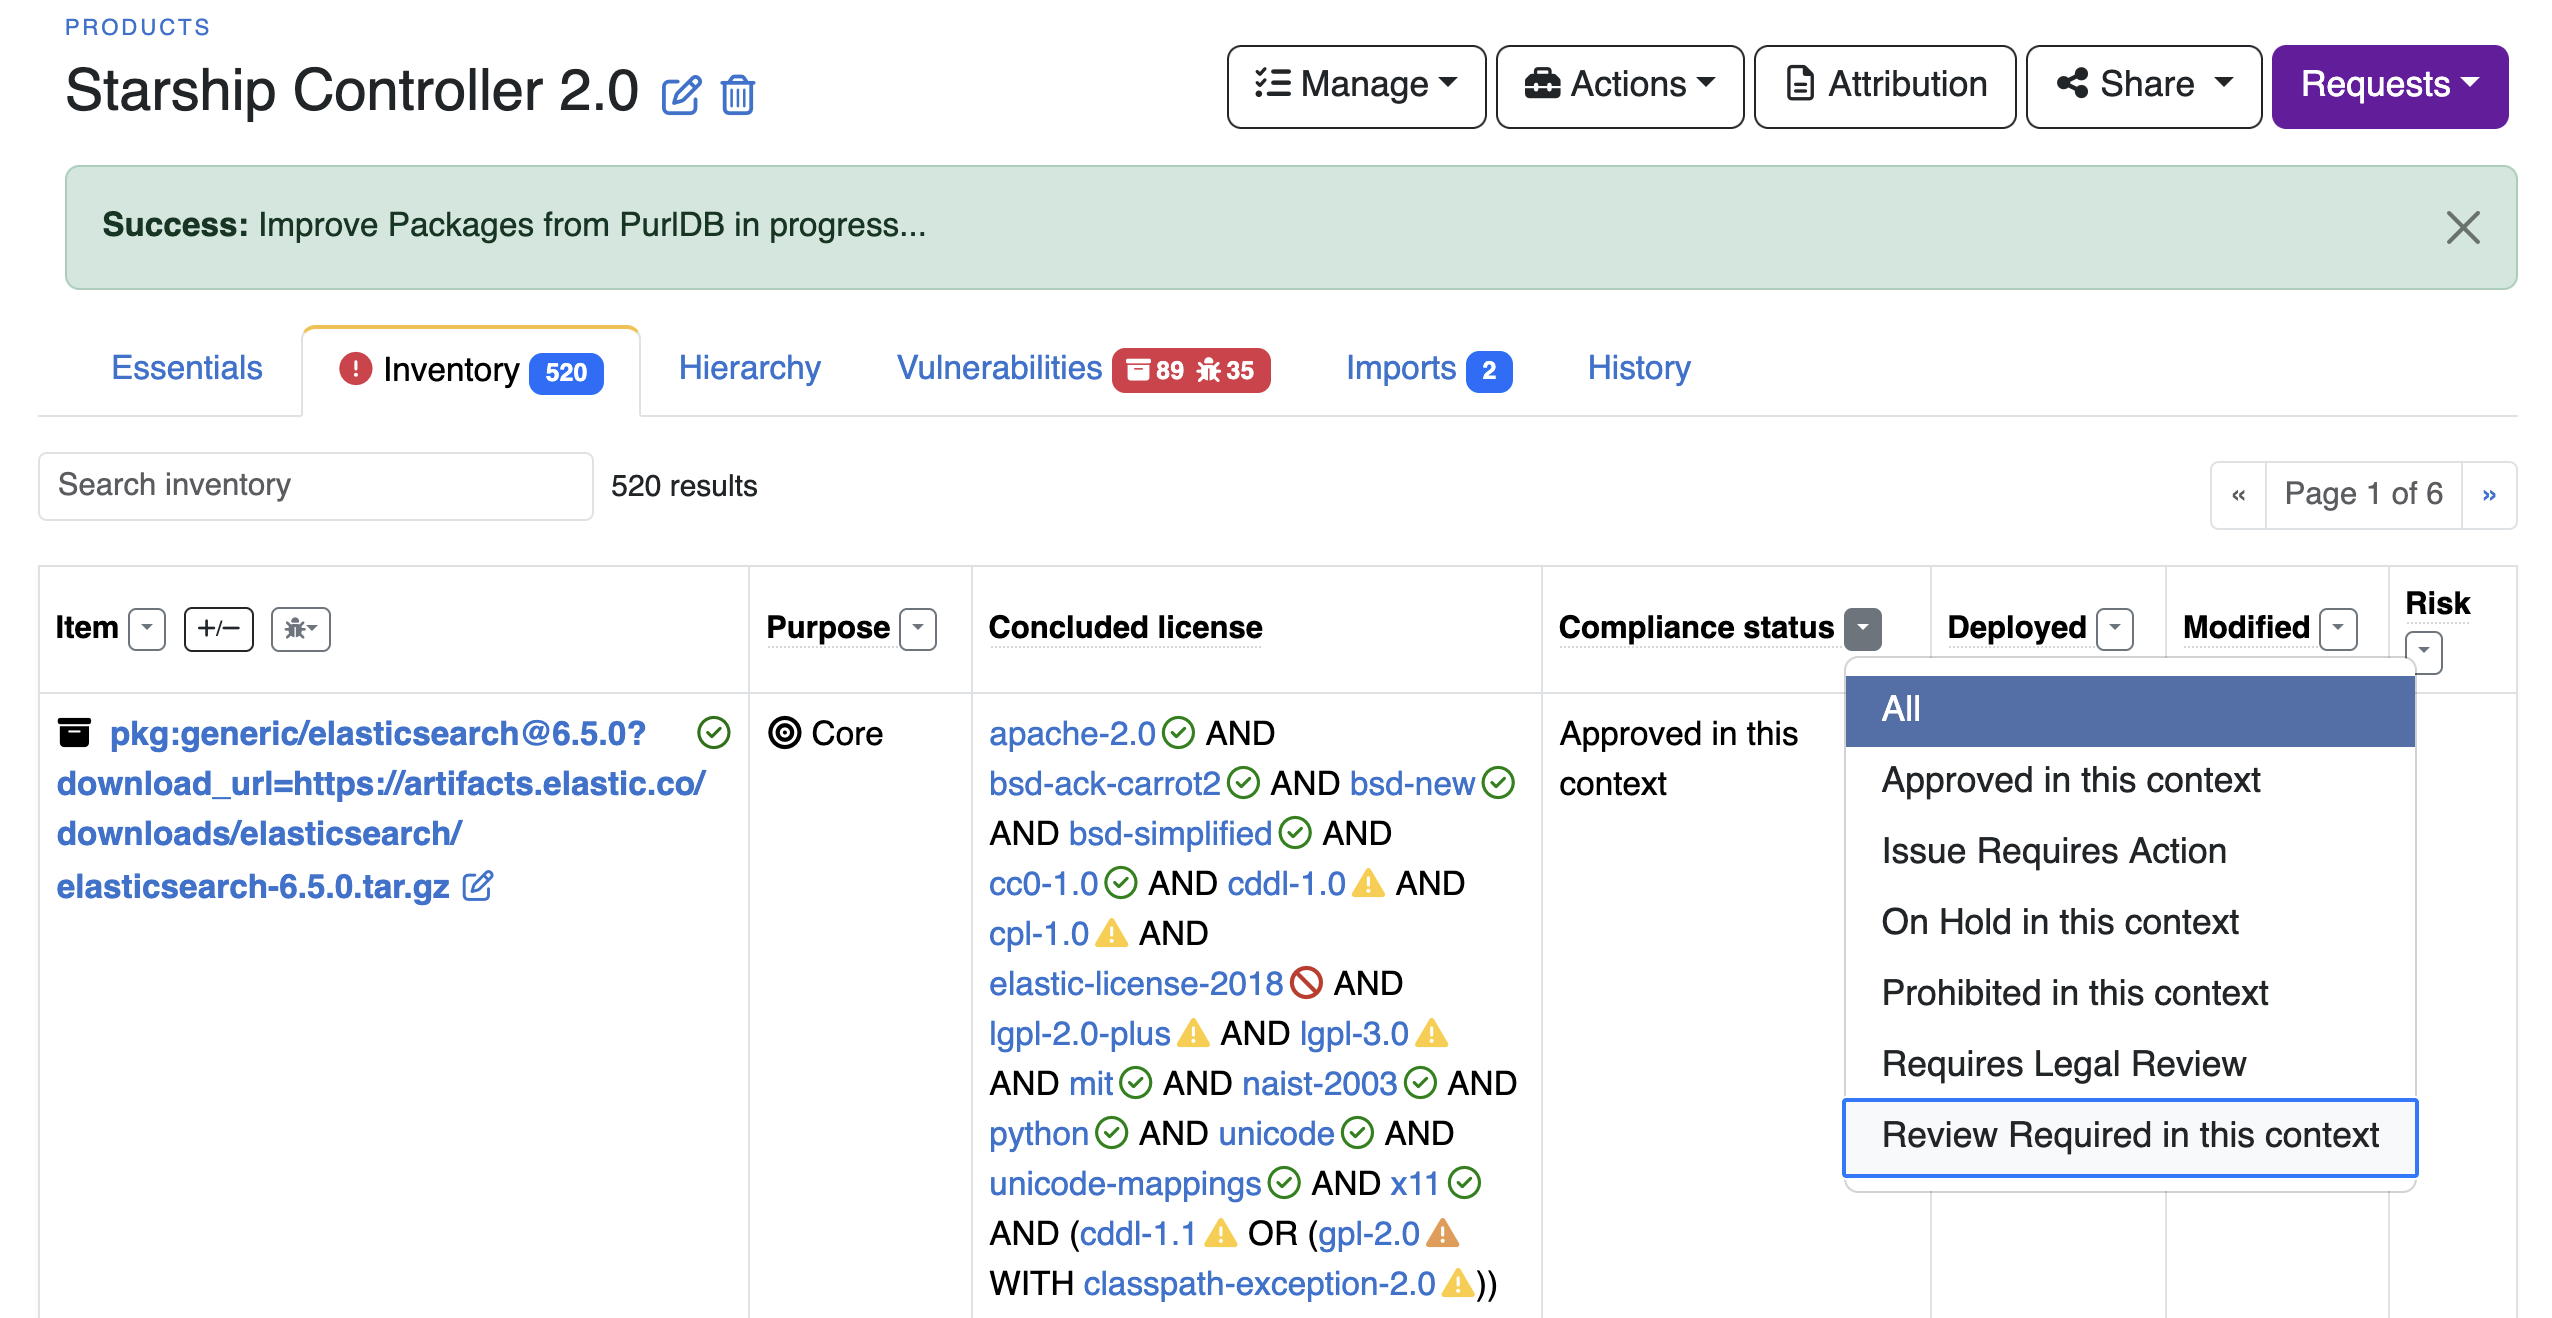
Task: Open the x11 license link
Action: point(1414,1184)
